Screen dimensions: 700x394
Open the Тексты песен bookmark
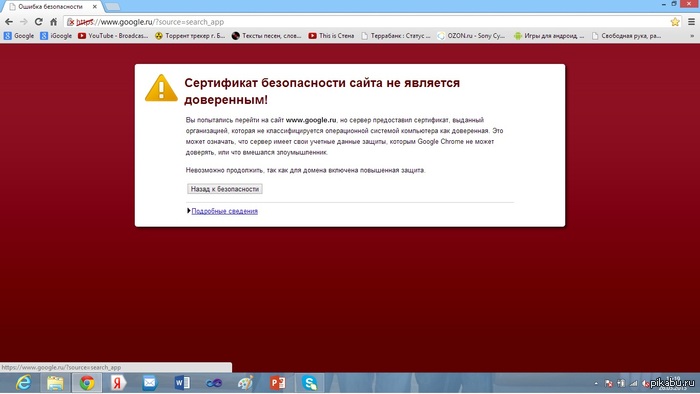[267, 36]
